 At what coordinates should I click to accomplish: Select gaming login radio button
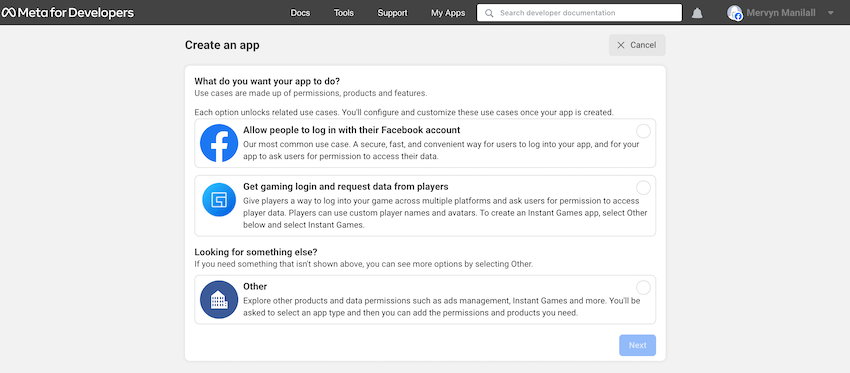(643, 188)
